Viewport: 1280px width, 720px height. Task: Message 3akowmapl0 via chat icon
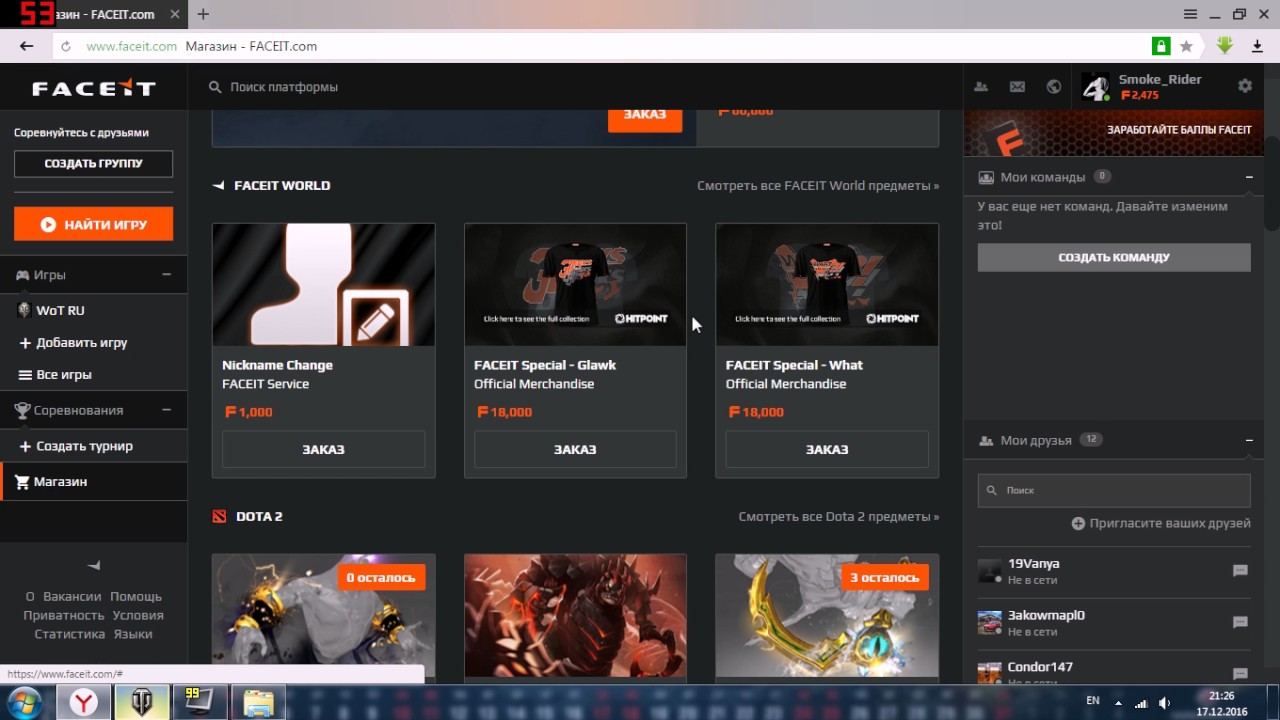1240,622
